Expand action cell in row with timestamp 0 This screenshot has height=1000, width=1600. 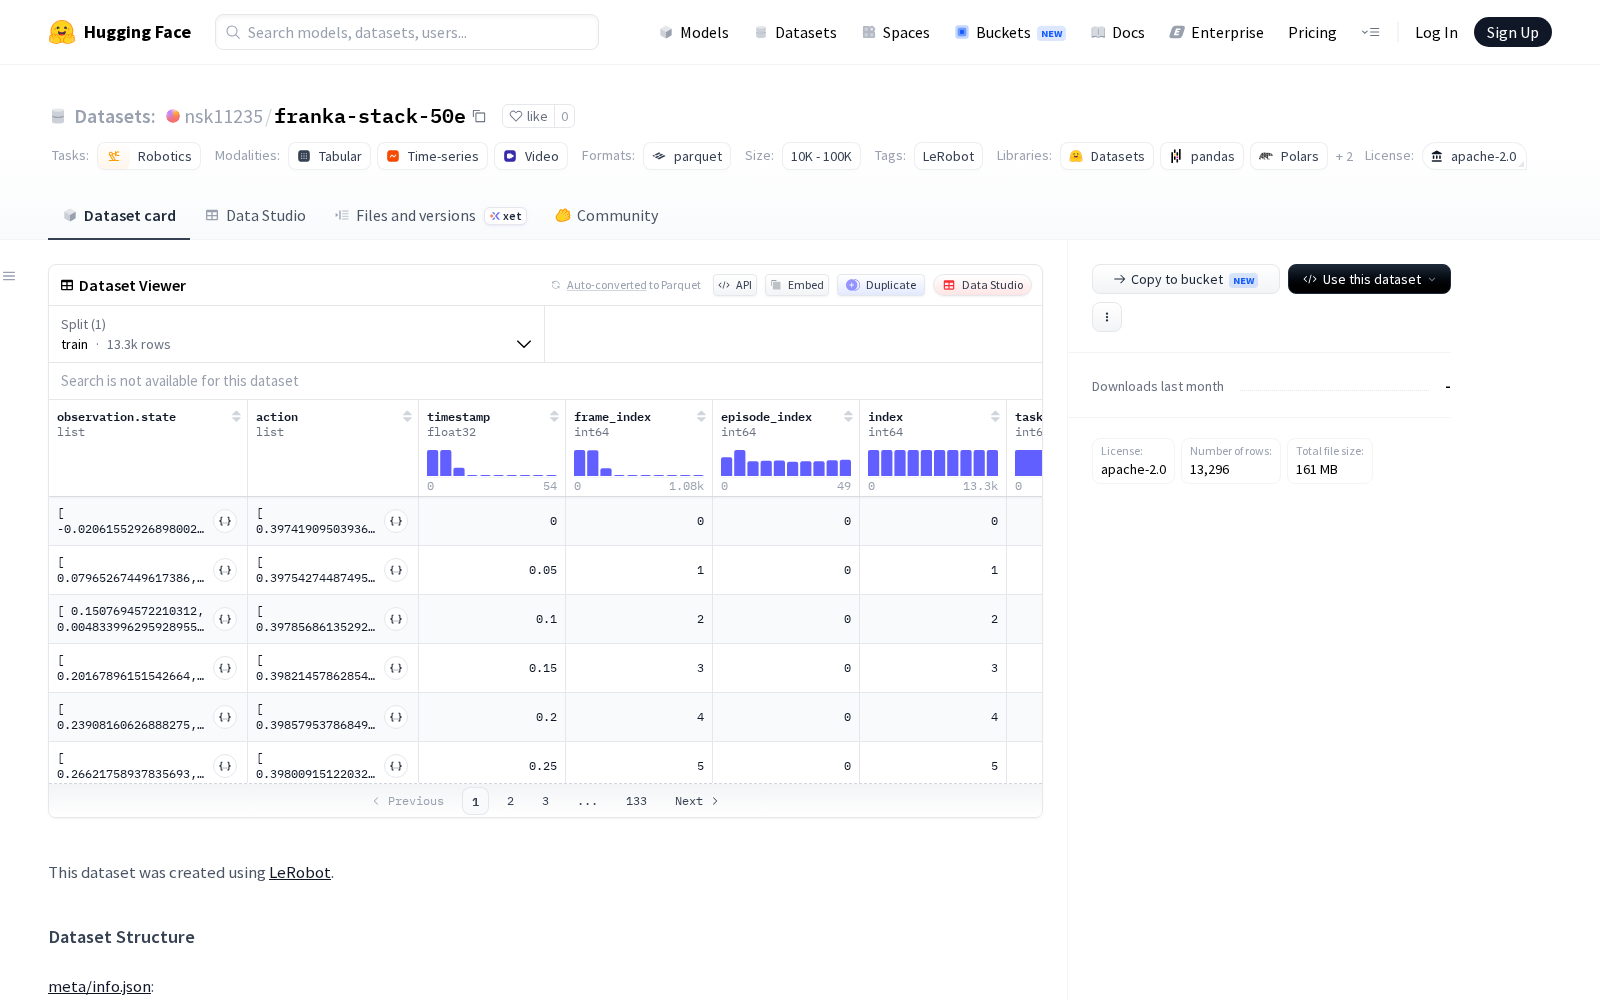point(396,521)
